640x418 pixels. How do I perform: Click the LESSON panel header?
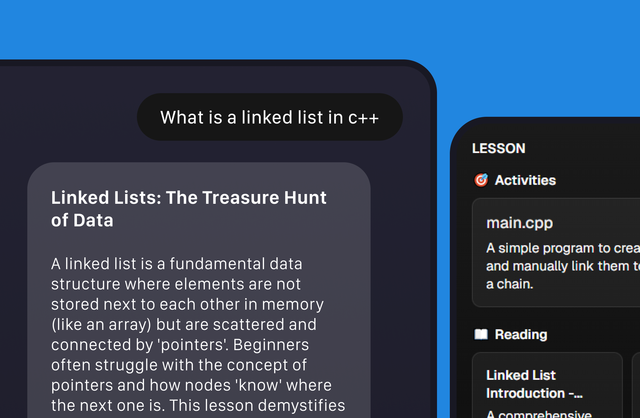coord(498,148)
